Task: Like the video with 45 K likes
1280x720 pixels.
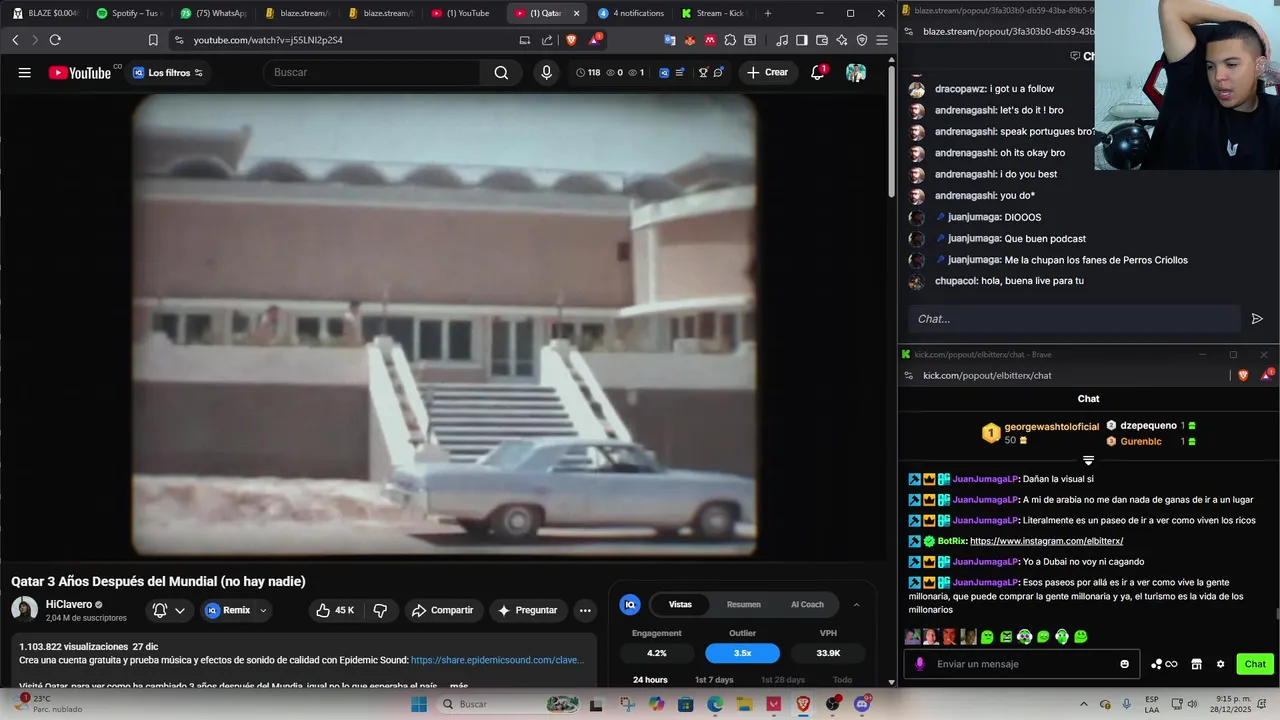Action: click(x=335, y=610)
